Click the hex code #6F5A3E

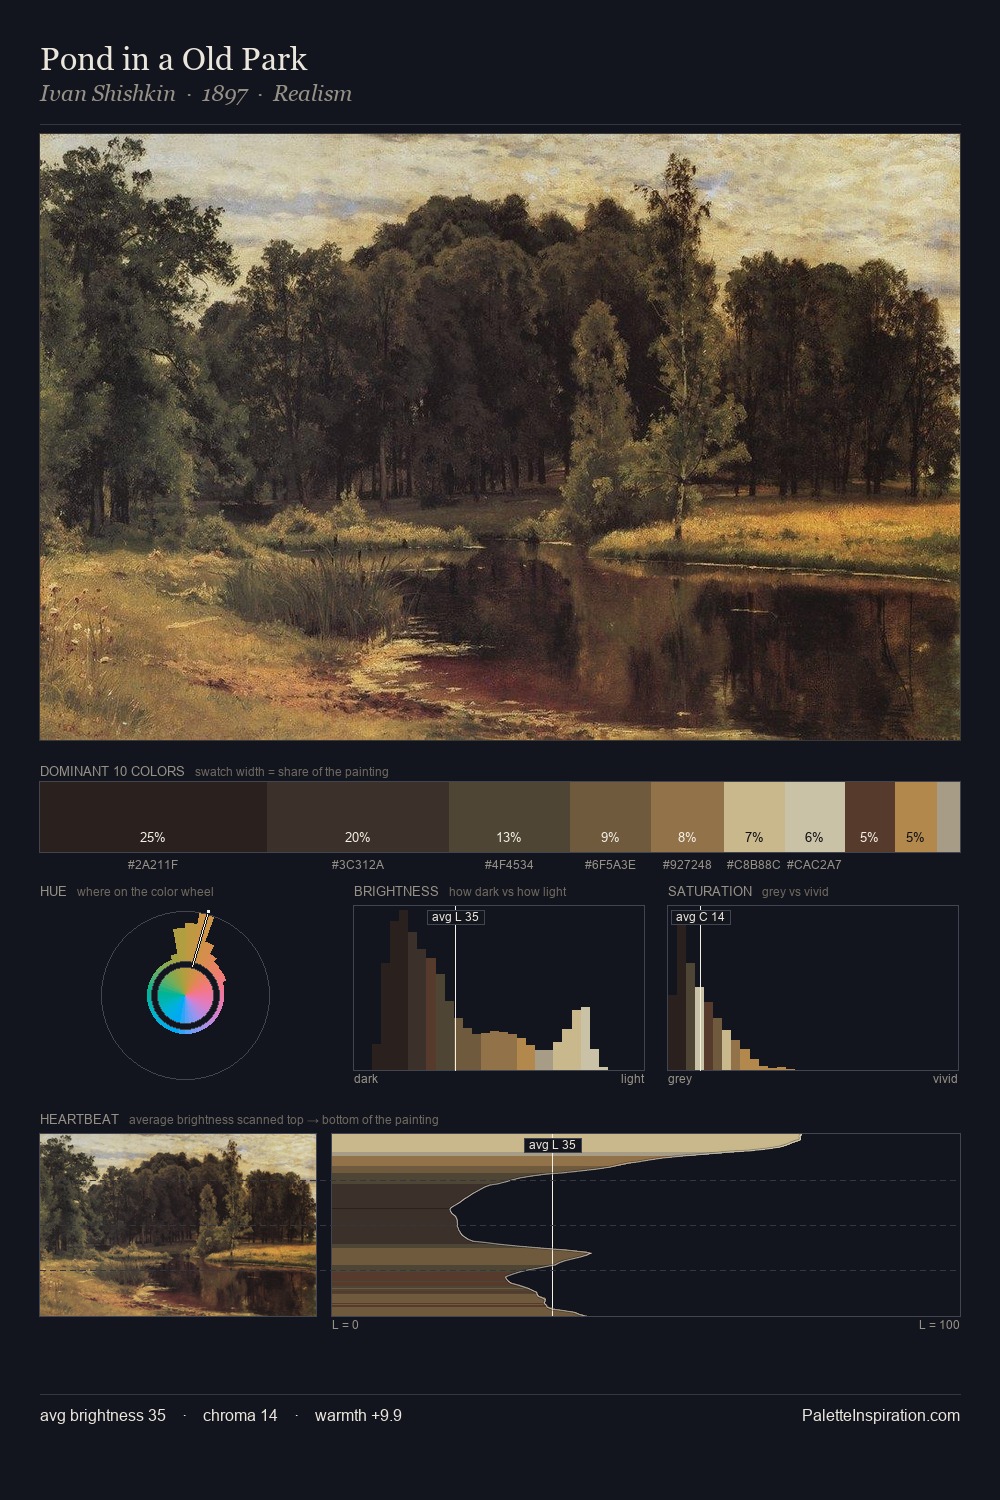(x=610, y=865)
